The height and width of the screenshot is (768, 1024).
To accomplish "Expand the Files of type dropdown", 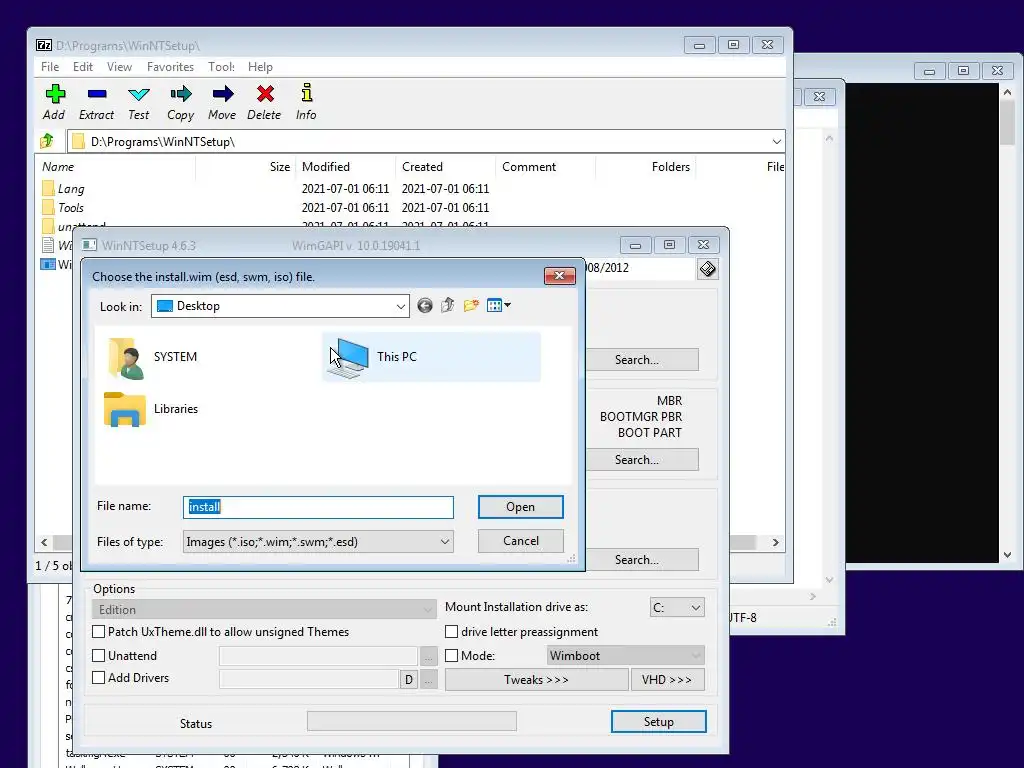I will [445, 541].
